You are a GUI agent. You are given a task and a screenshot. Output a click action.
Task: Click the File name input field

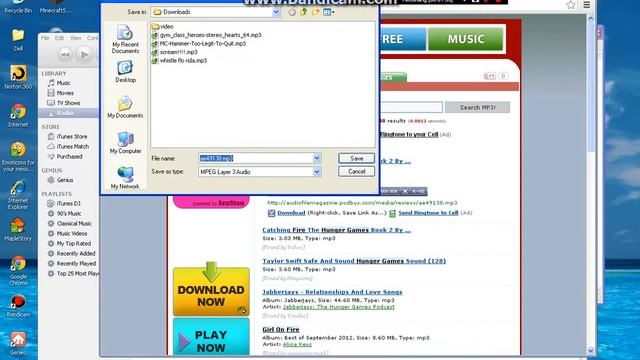[x=256, y=158]
